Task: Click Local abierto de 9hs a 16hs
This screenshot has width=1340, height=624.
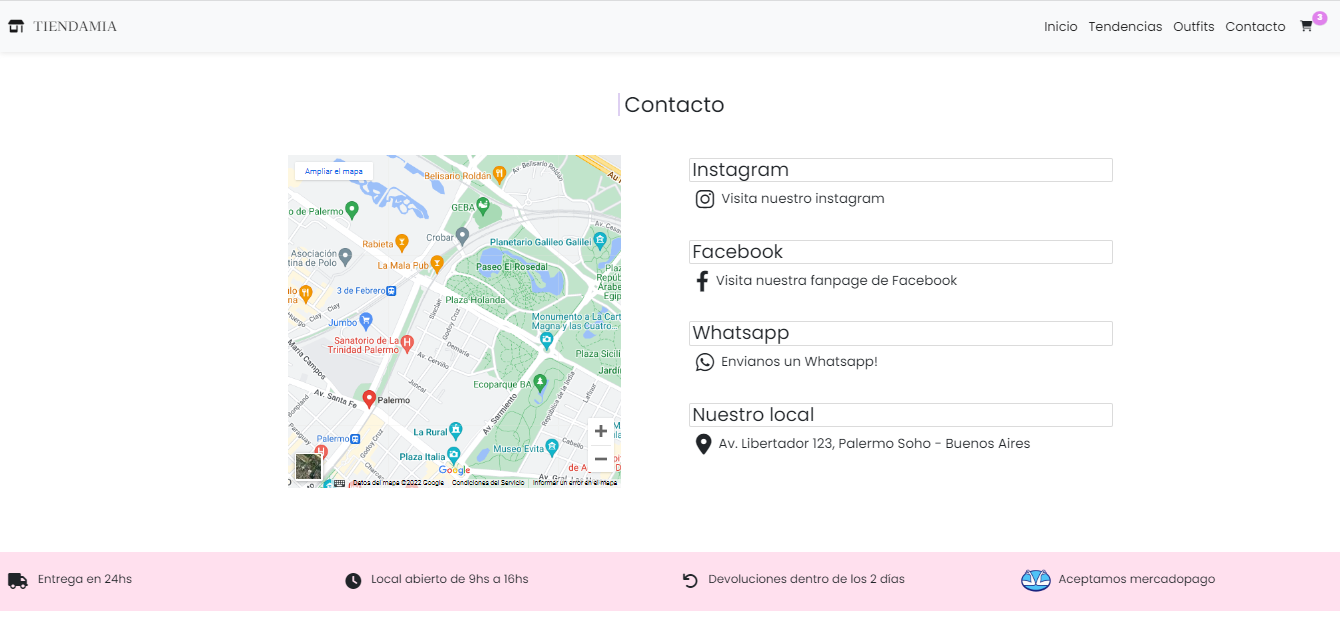Action: [x=449, y=579]
